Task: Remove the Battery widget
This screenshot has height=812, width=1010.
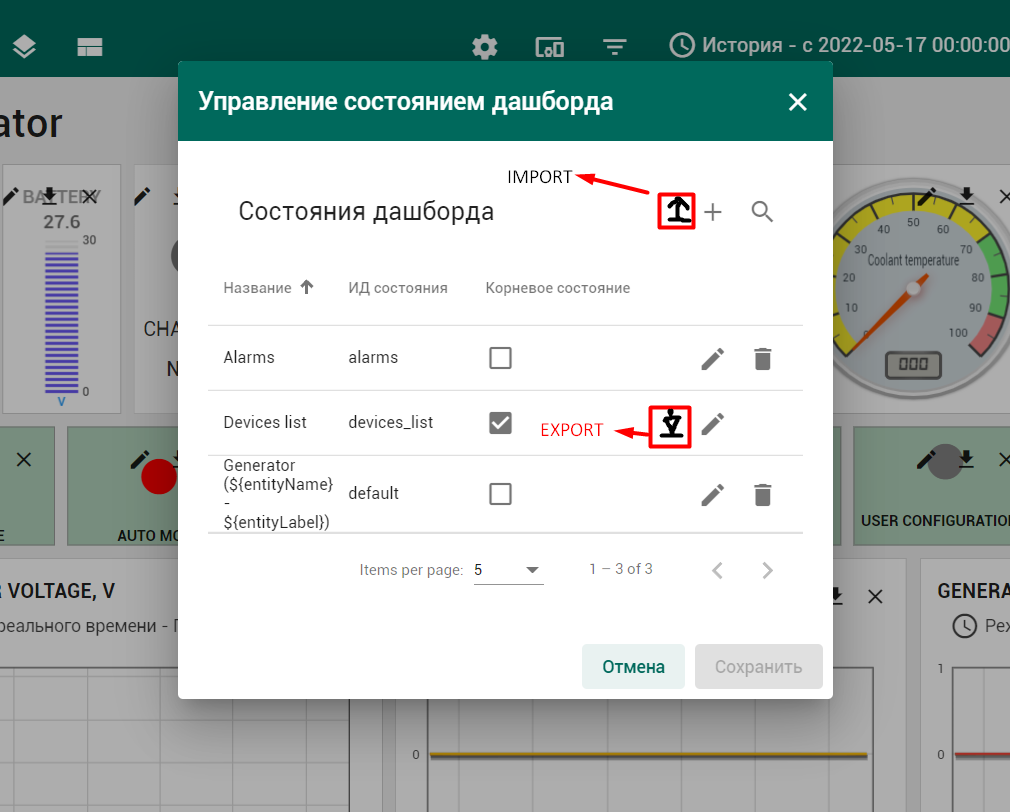Action: 89,196
